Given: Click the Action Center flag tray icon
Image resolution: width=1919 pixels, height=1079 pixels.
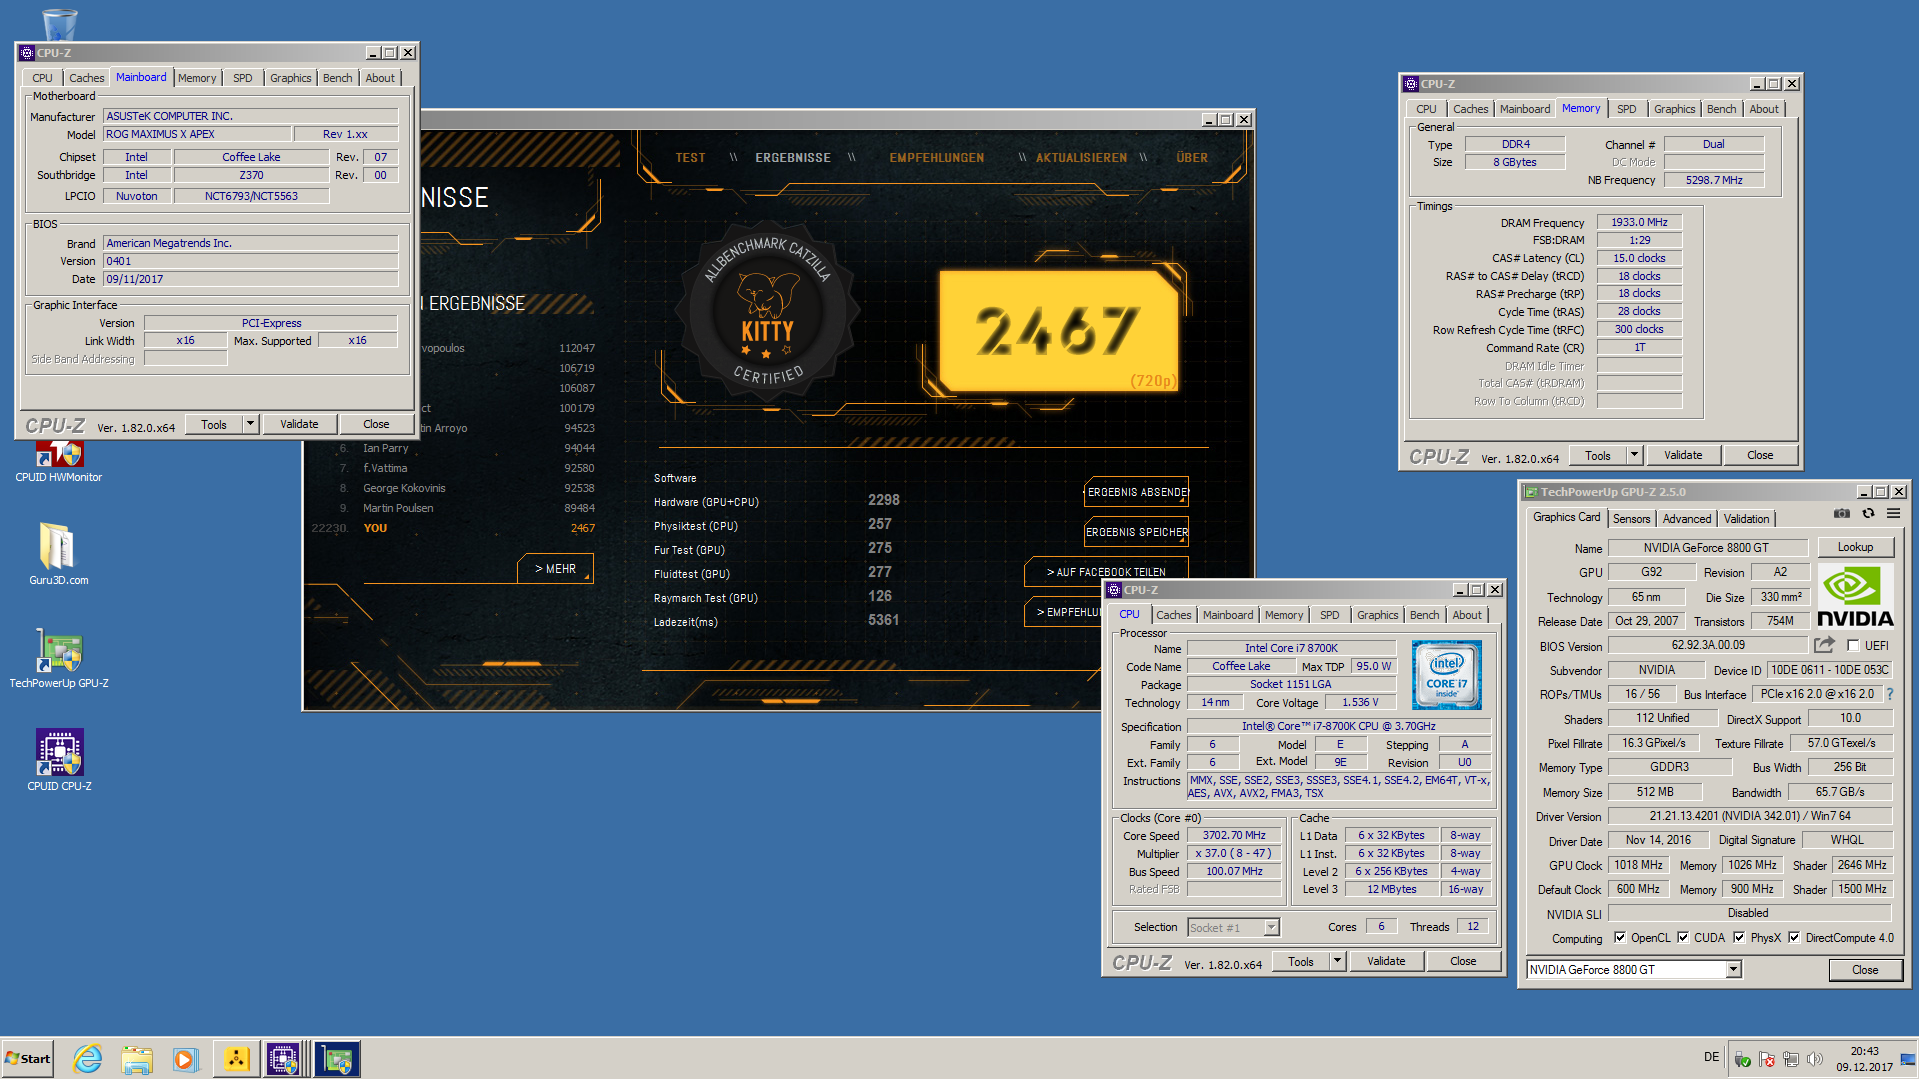Looking at the screenshot, I should point(1767,1059).
